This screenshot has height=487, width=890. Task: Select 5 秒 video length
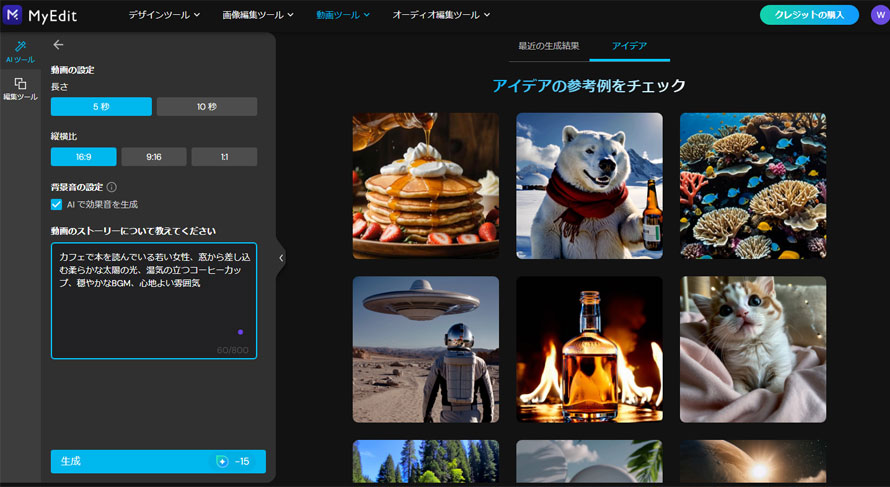[101, 107]
